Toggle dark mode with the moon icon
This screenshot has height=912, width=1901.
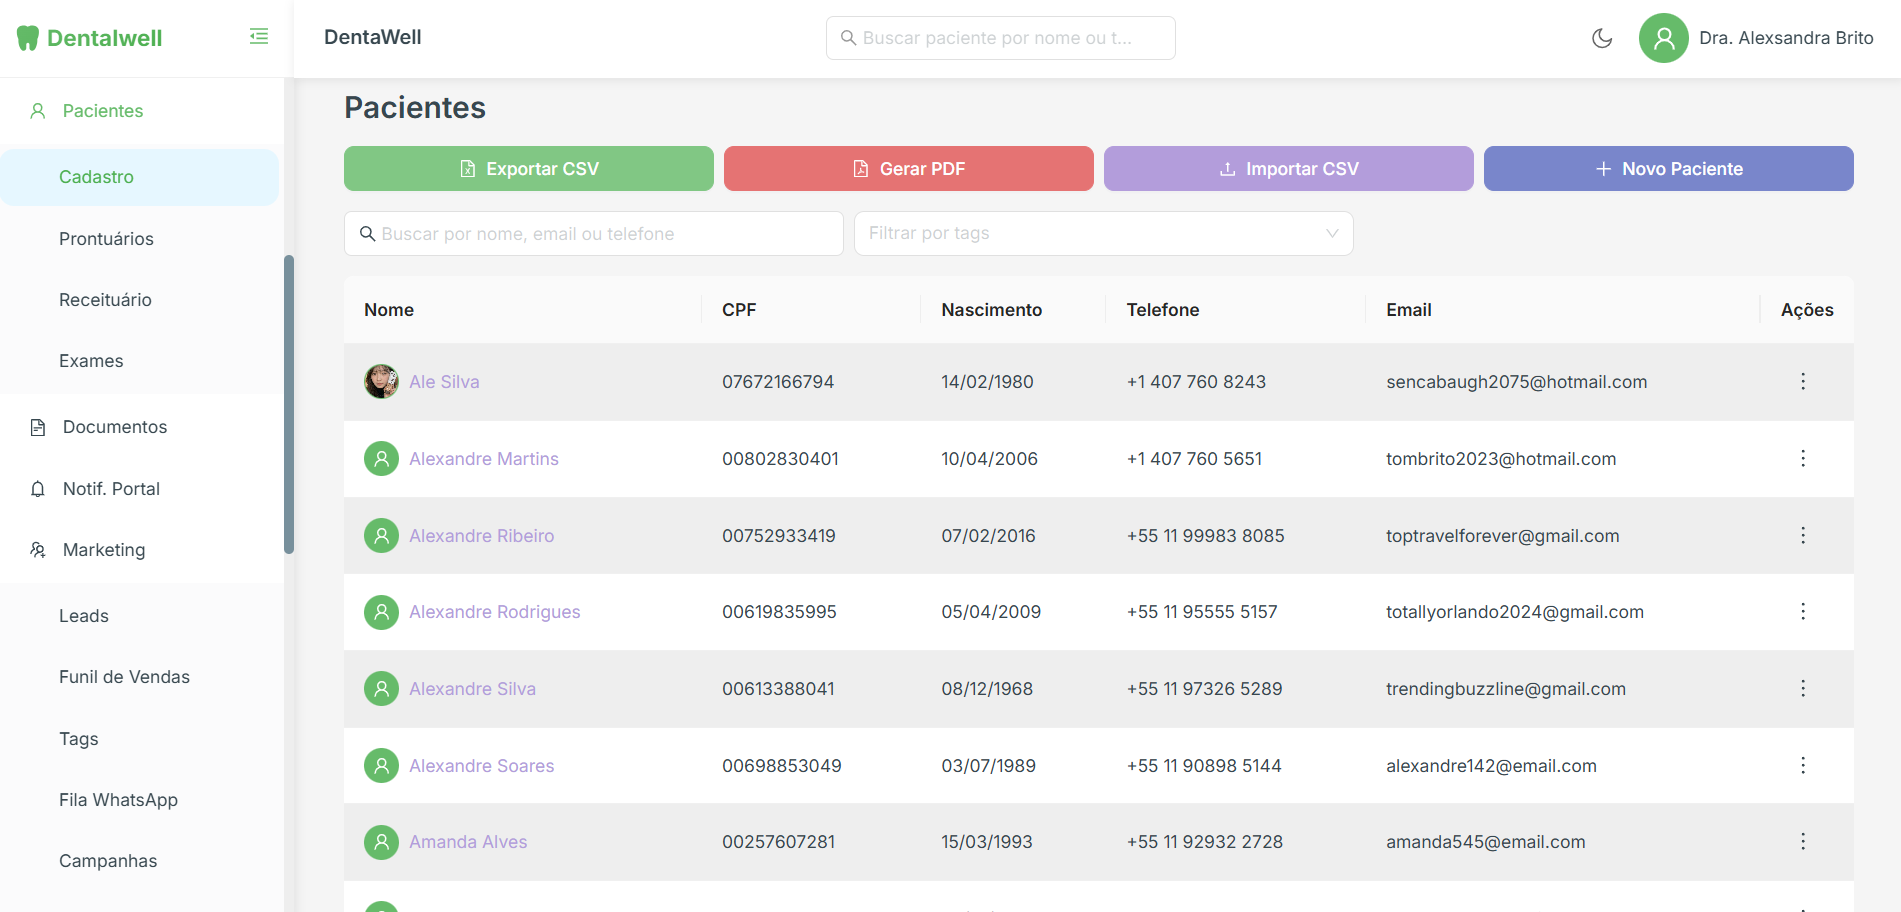1602,38
